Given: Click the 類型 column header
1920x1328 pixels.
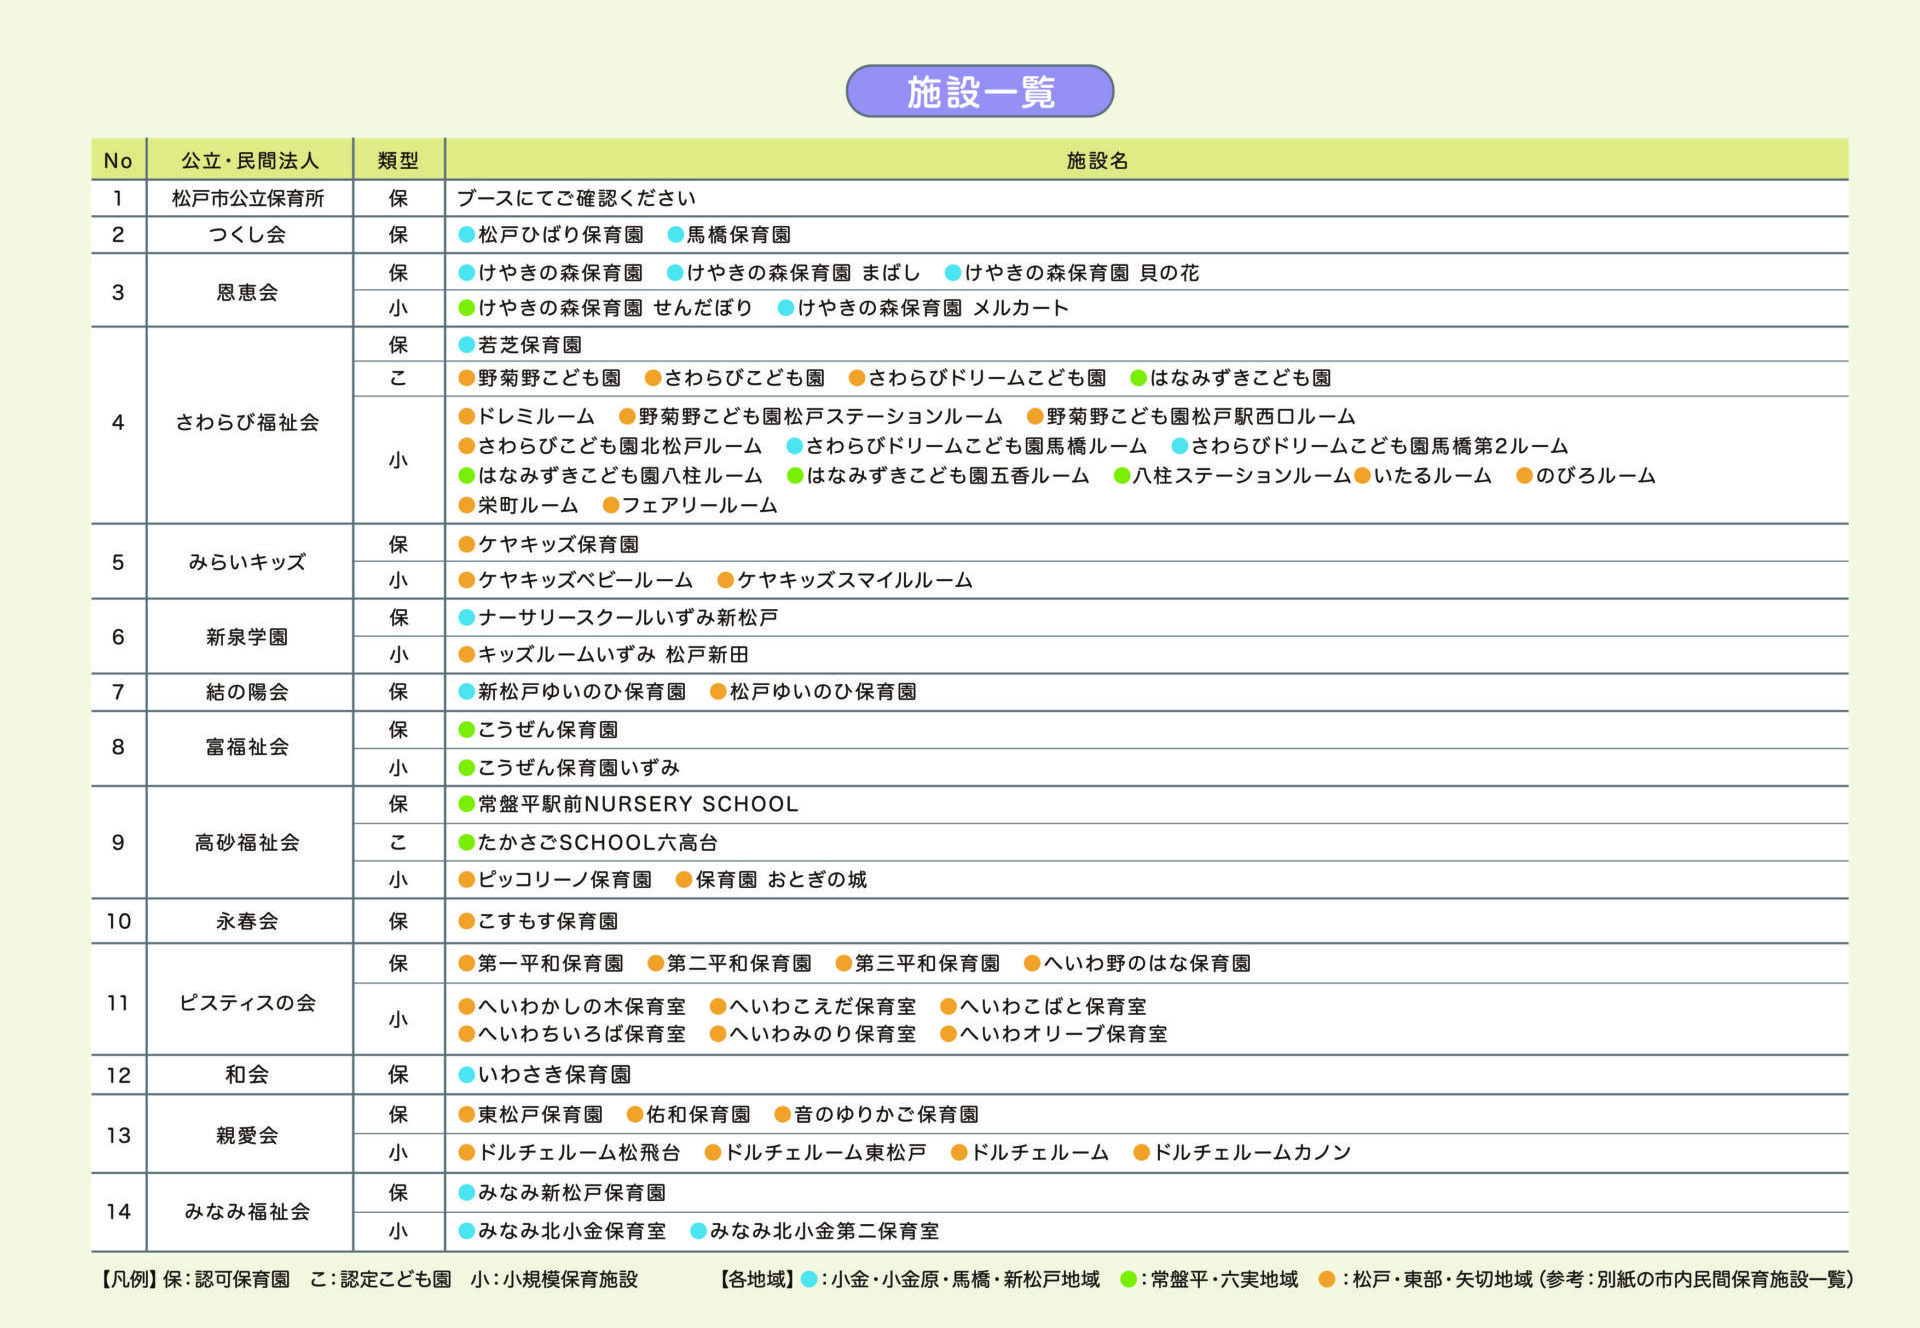Looking at the screenshot, I should coord(398,160).
